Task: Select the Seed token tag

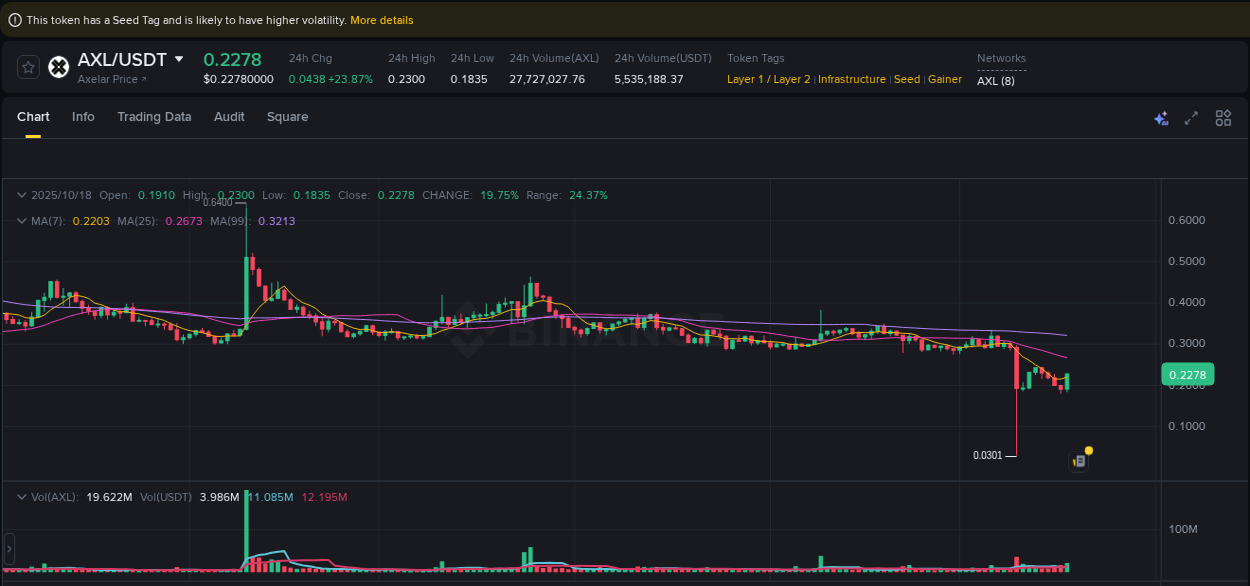Action: pyautogui.click(x=906, y=79)
